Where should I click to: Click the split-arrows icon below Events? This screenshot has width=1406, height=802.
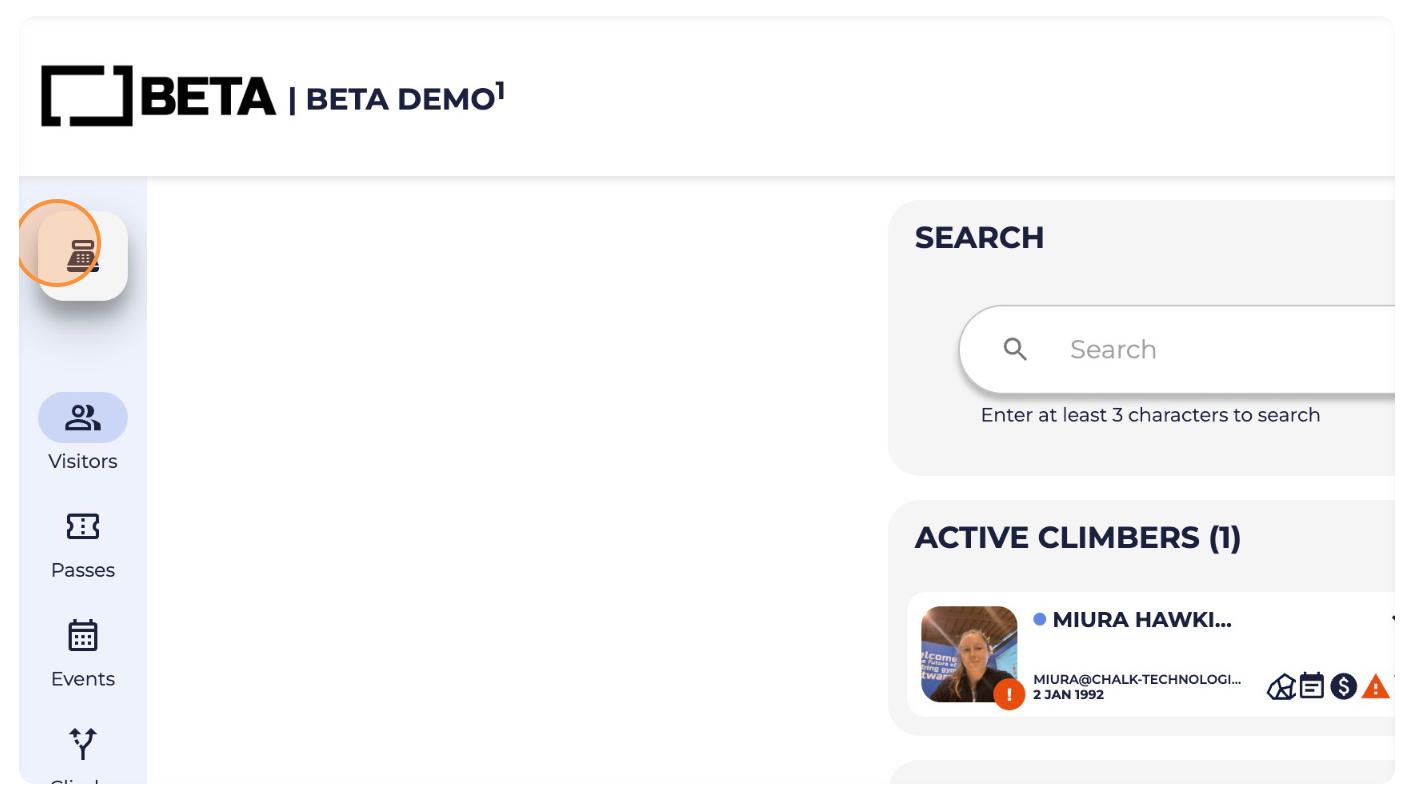coord(83,743)
